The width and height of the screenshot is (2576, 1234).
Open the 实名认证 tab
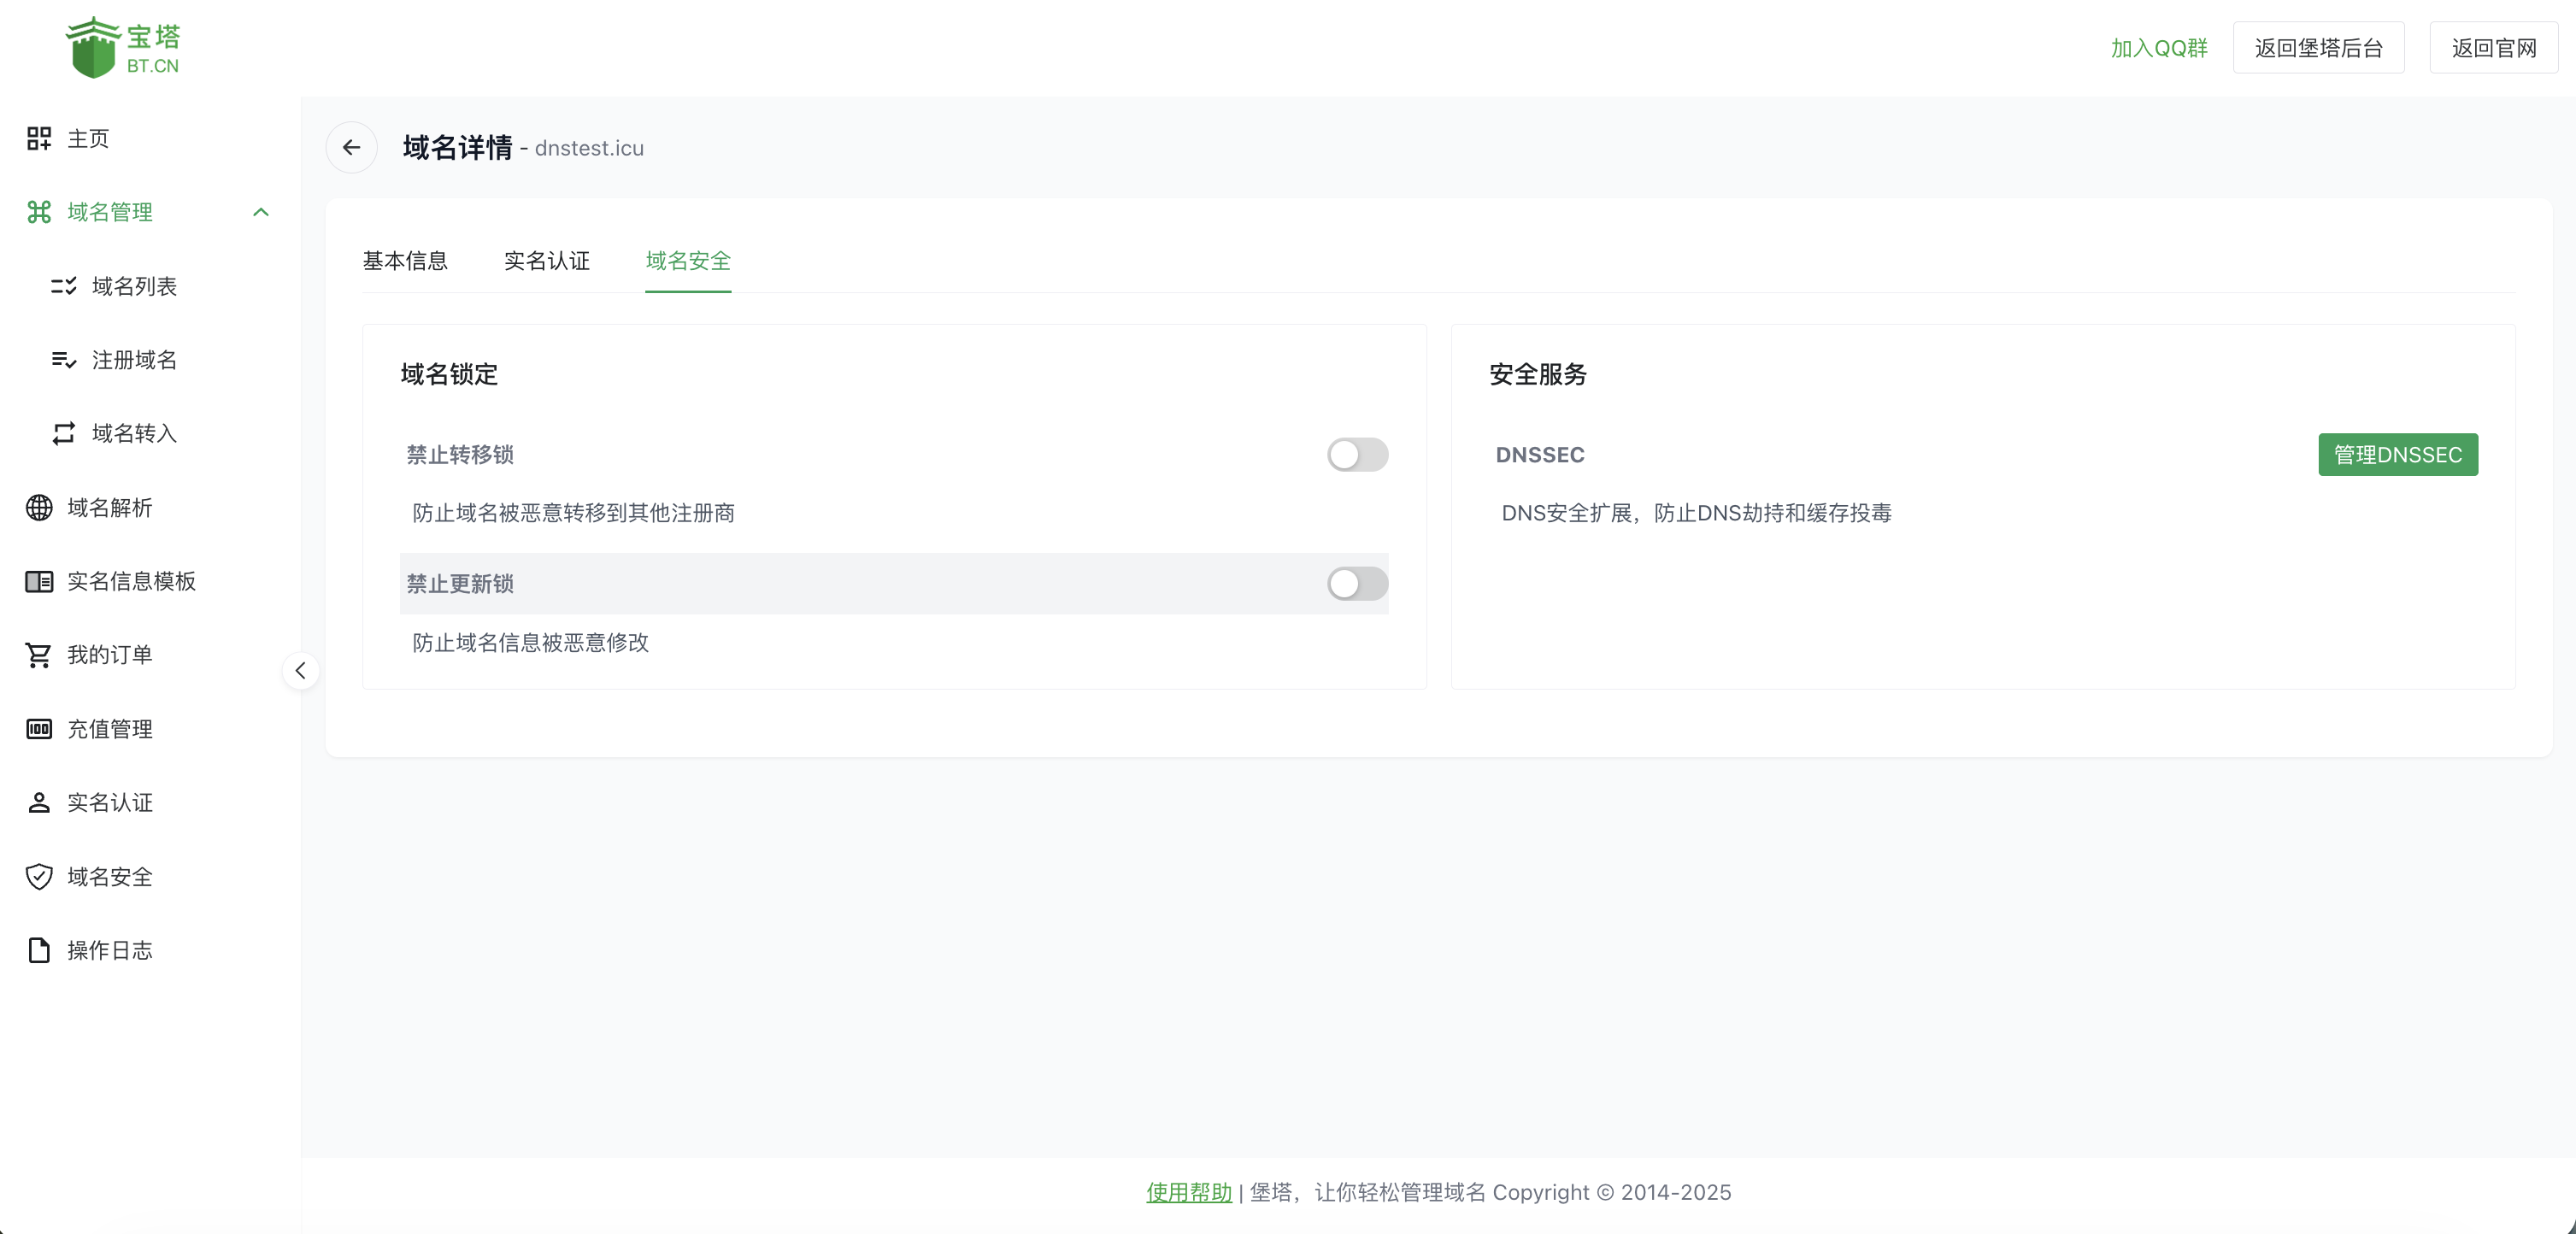[x=546, y=261]
